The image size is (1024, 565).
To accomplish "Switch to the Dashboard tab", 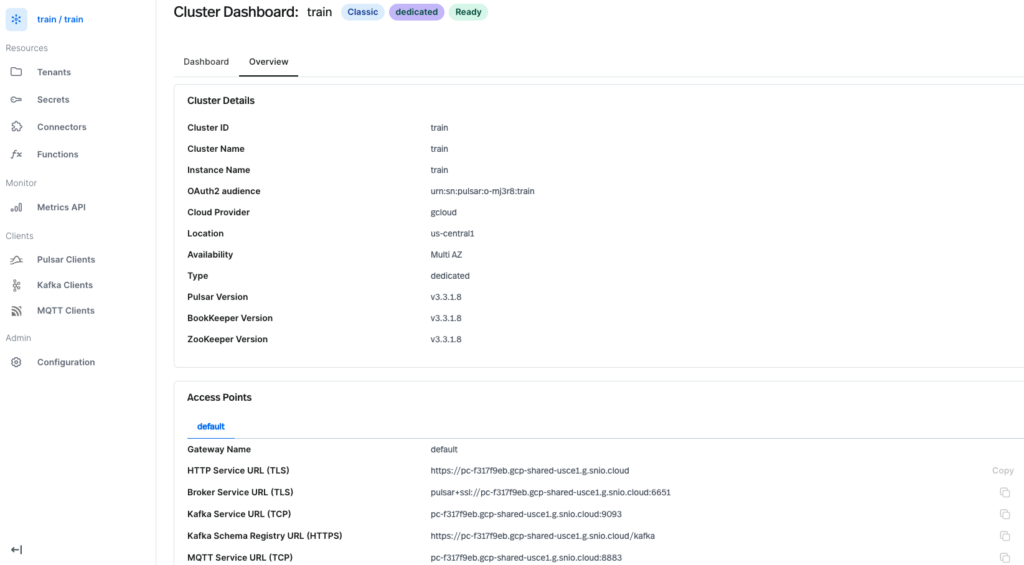I will [x=206, y=62].
